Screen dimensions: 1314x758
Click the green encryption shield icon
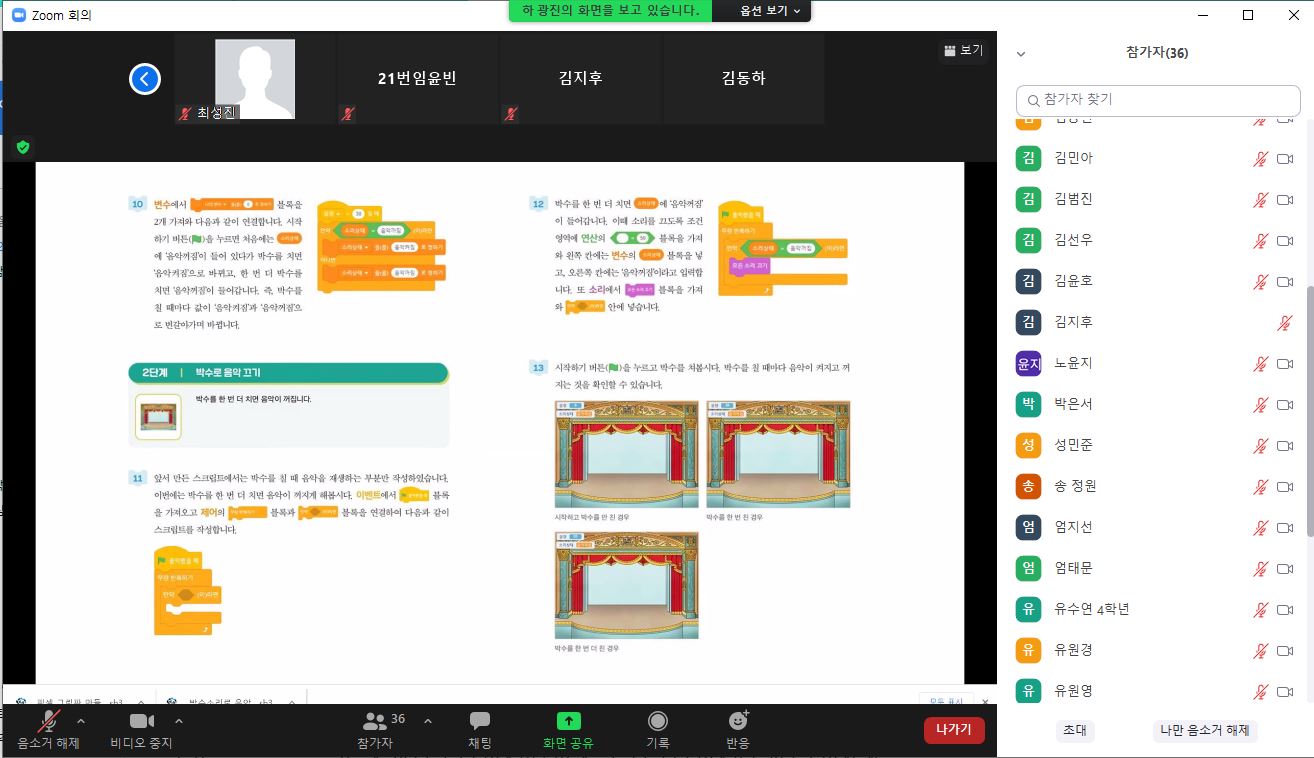pos(23,147)
